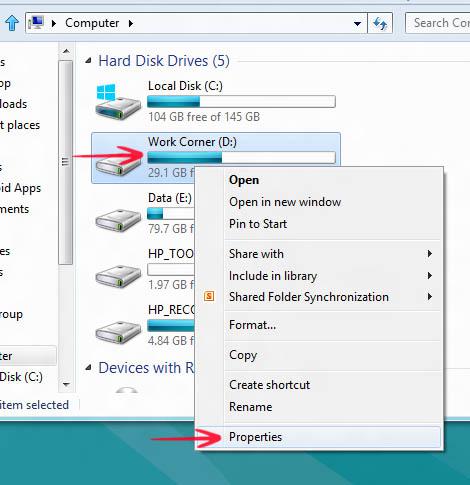Click the HP_TOO drive name label
Screen dimensions: 470x485
[x=171, y=254]
